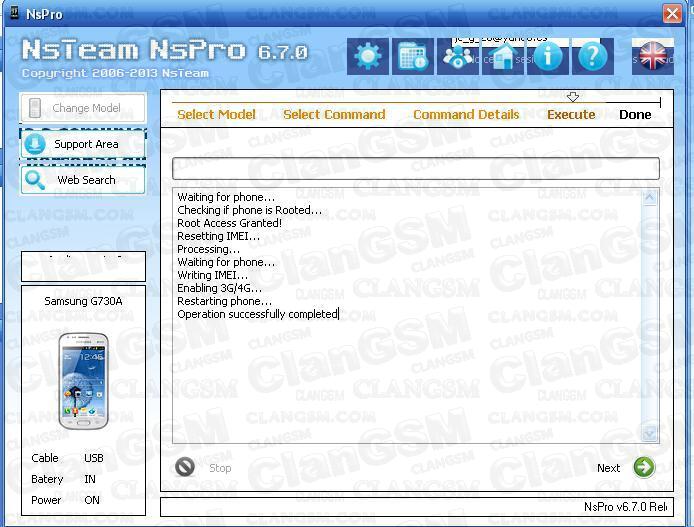
Task: Click the "Restarting phone…" log line
Action: (x=224, y=301)
